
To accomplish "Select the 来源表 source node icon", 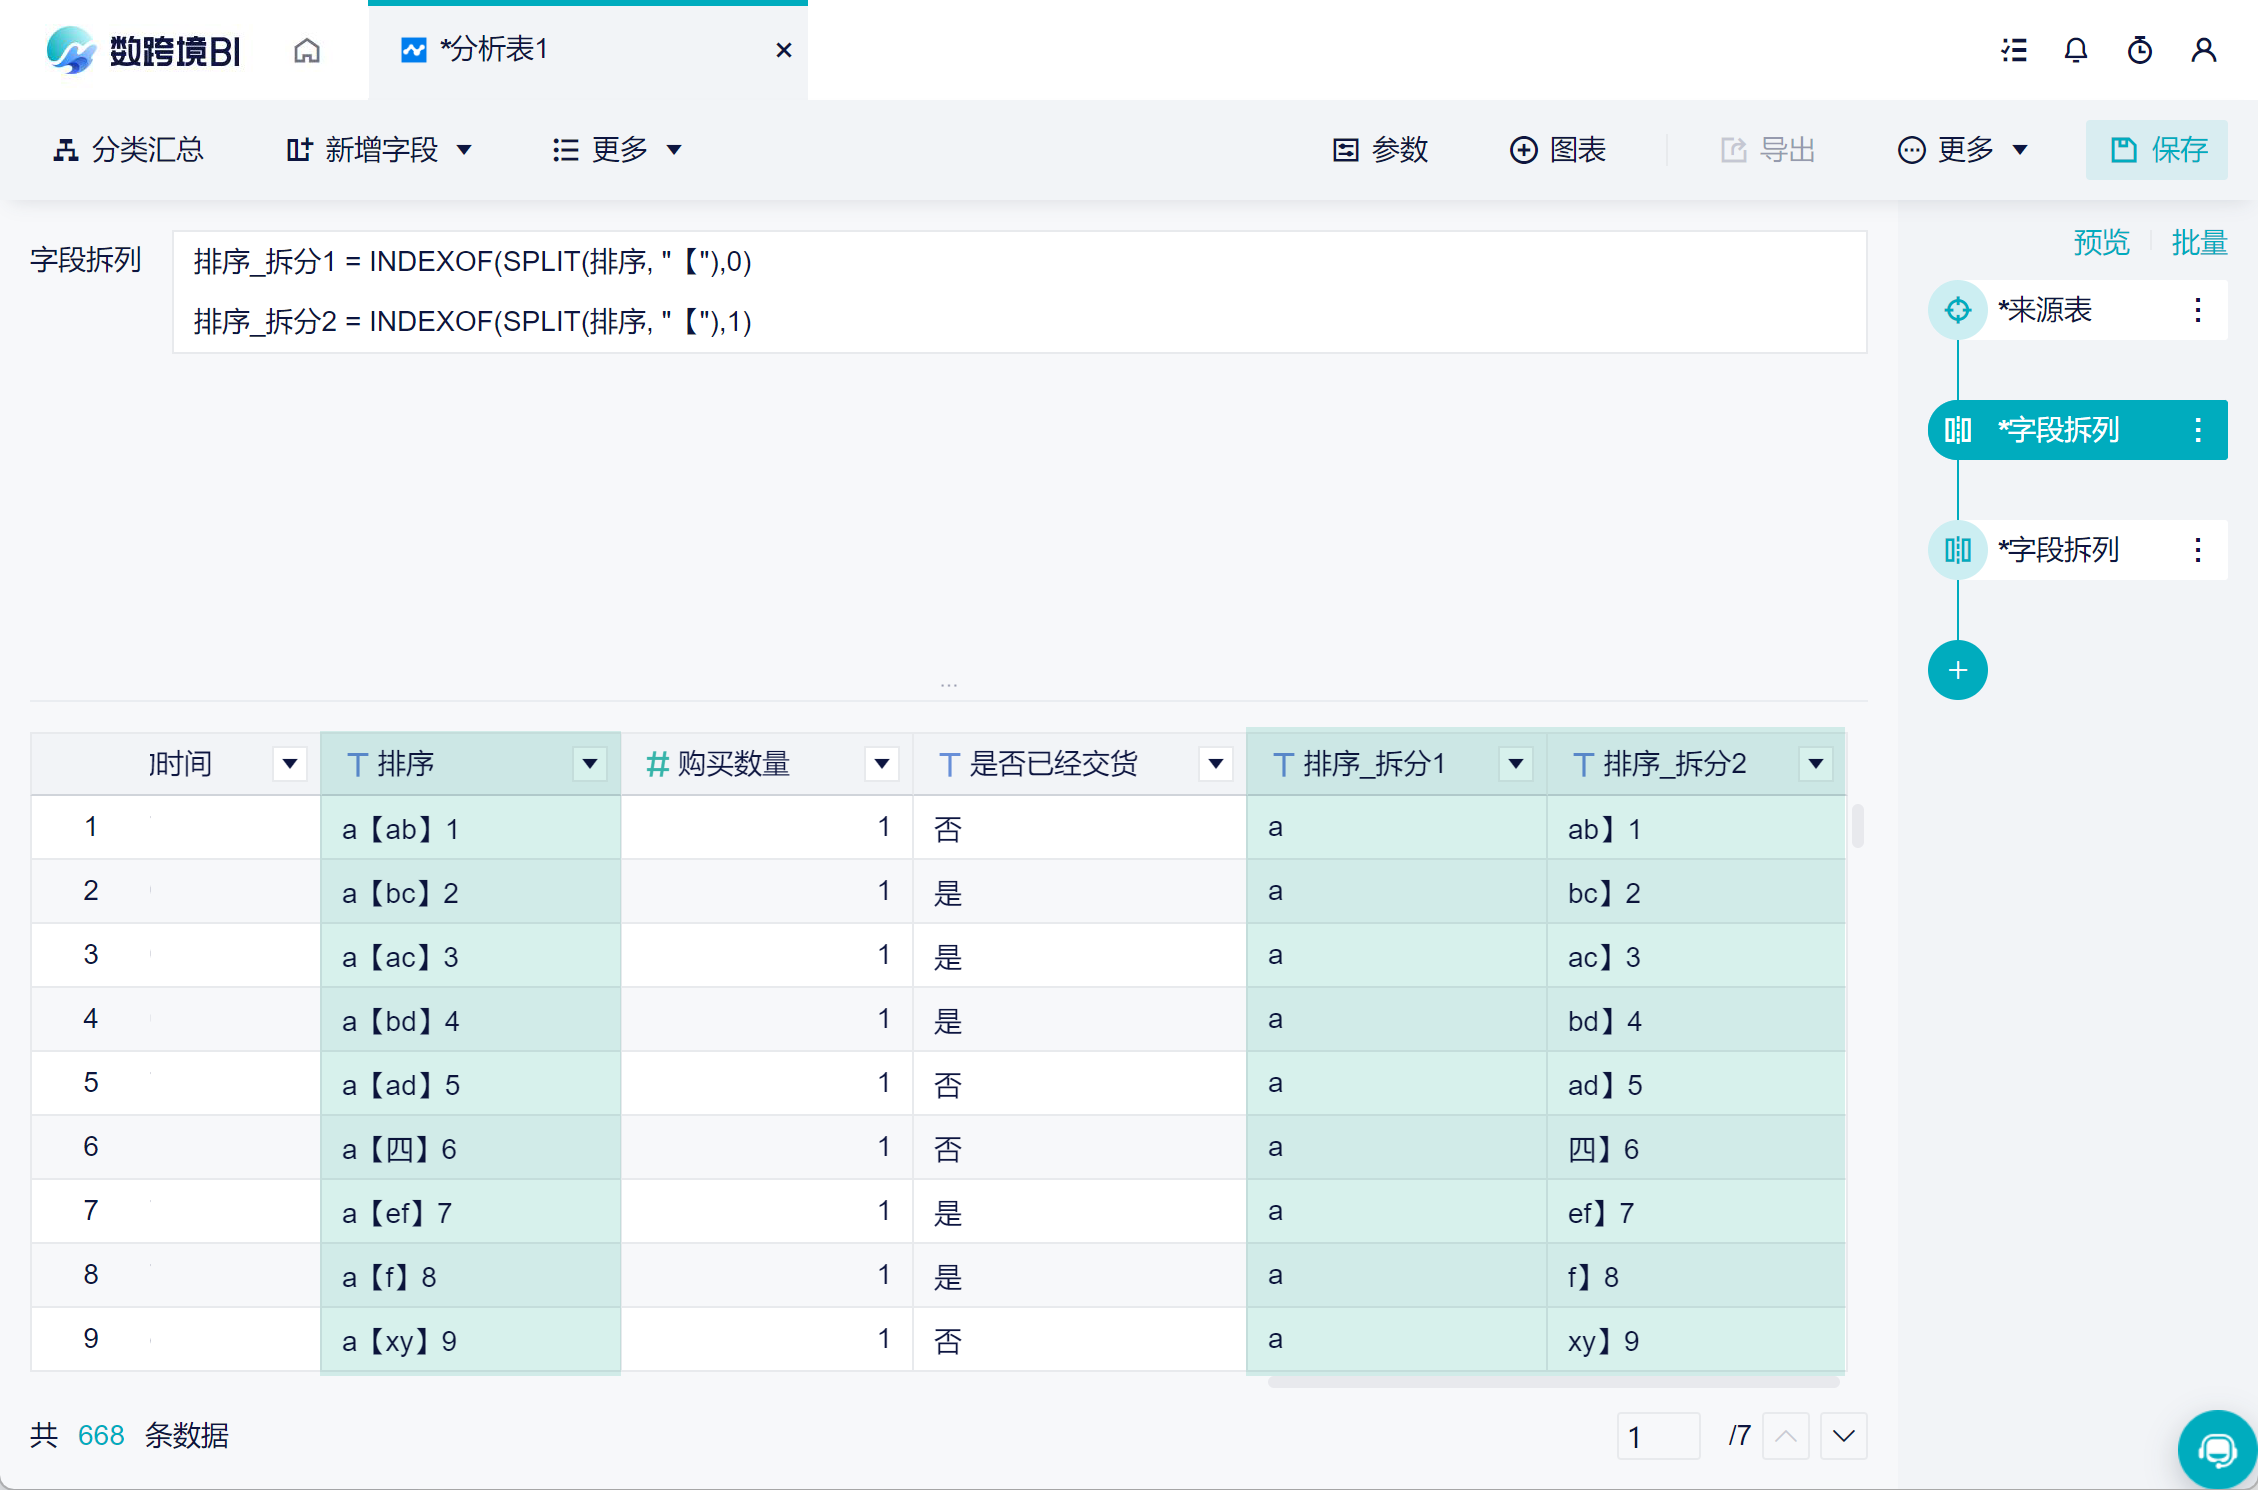I will point(1957,310).
